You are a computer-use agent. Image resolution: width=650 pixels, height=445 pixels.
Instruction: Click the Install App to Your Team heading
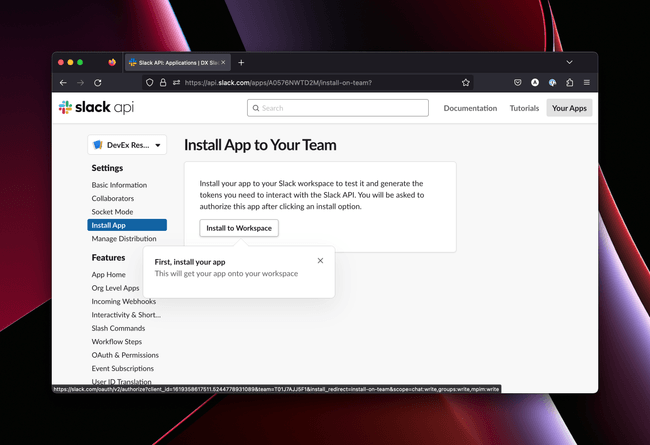260,145
